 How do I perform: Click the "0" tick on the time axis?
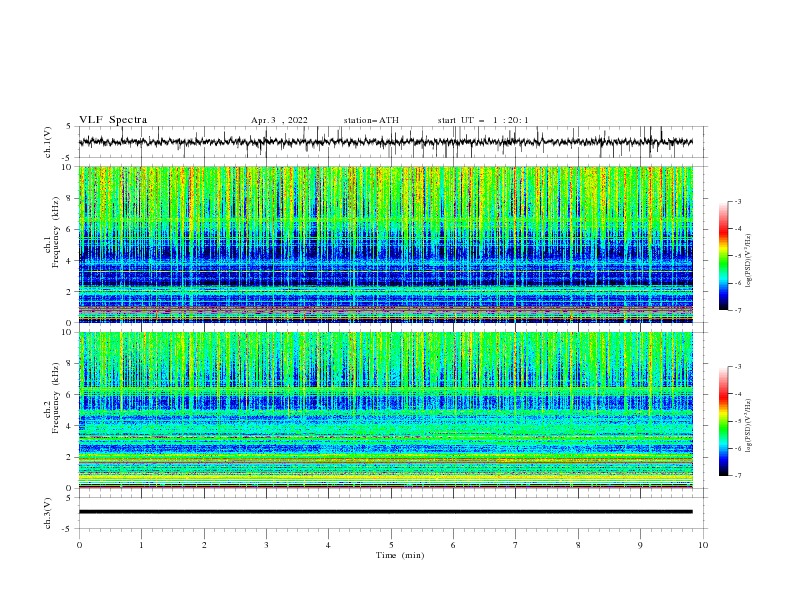coord(79,545)
